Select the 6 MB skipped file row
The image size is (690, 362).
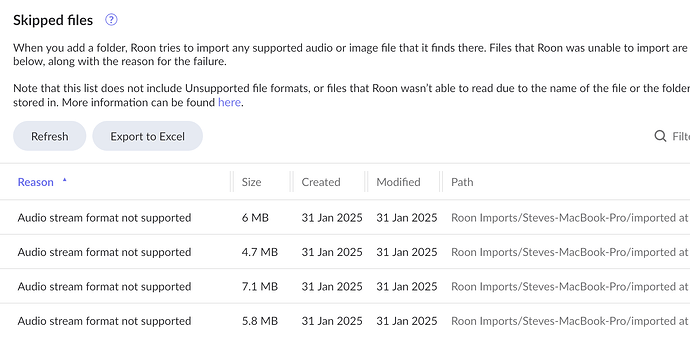coord(345,218)
